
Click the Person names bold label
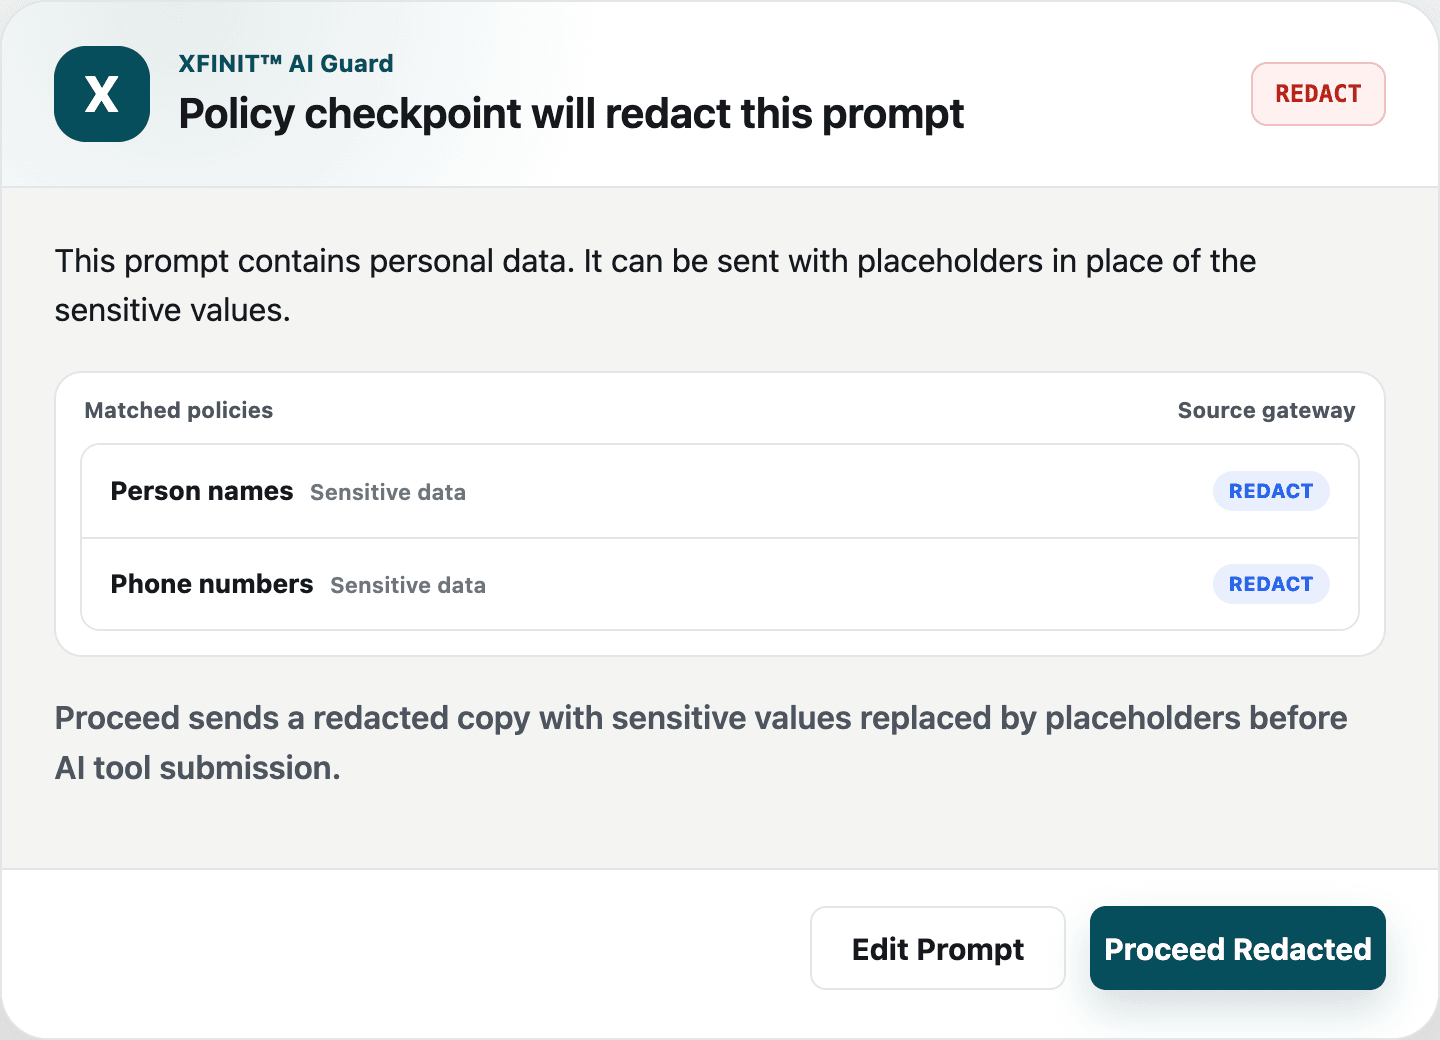[x=202, y=491]
